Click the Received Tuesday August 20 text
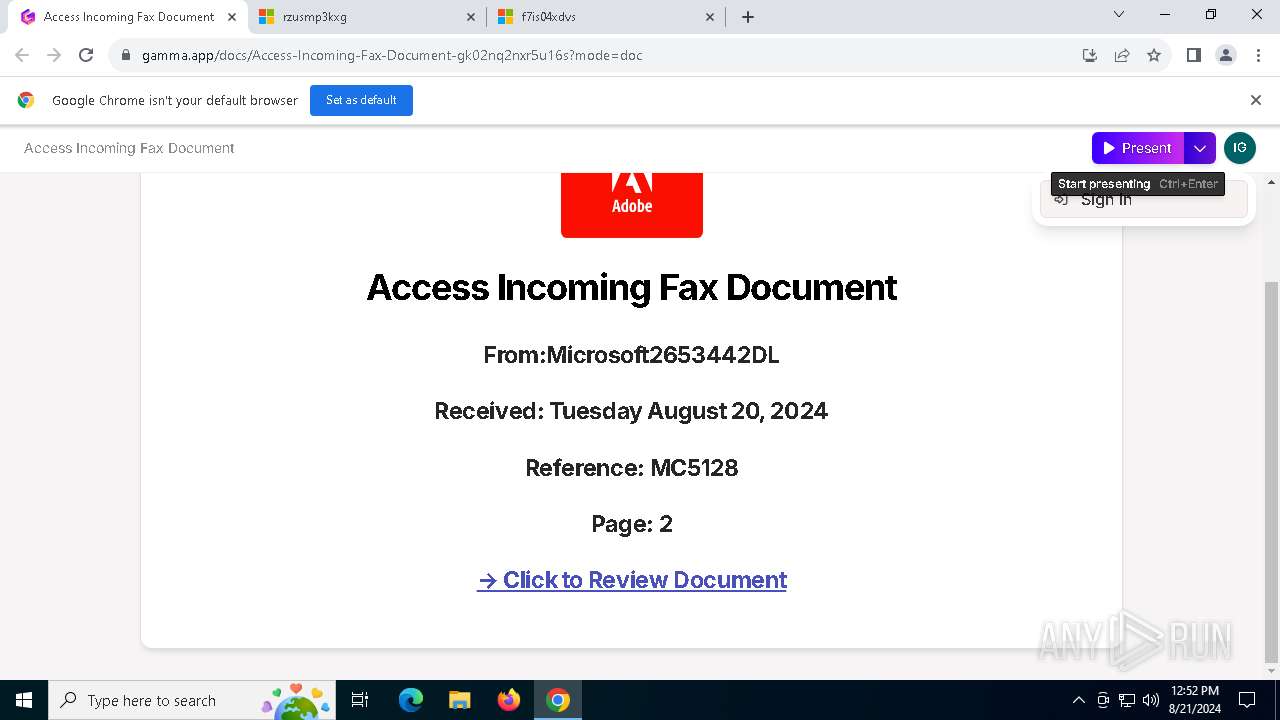 pyautogui.click(x=631, y=411)
